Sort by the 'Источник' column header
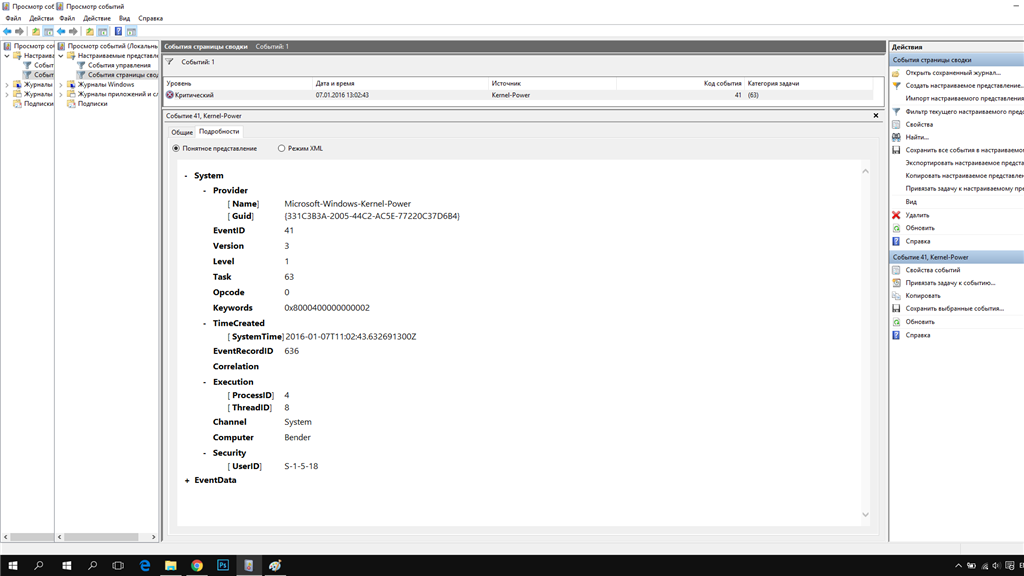 click(x=552, y=84)
